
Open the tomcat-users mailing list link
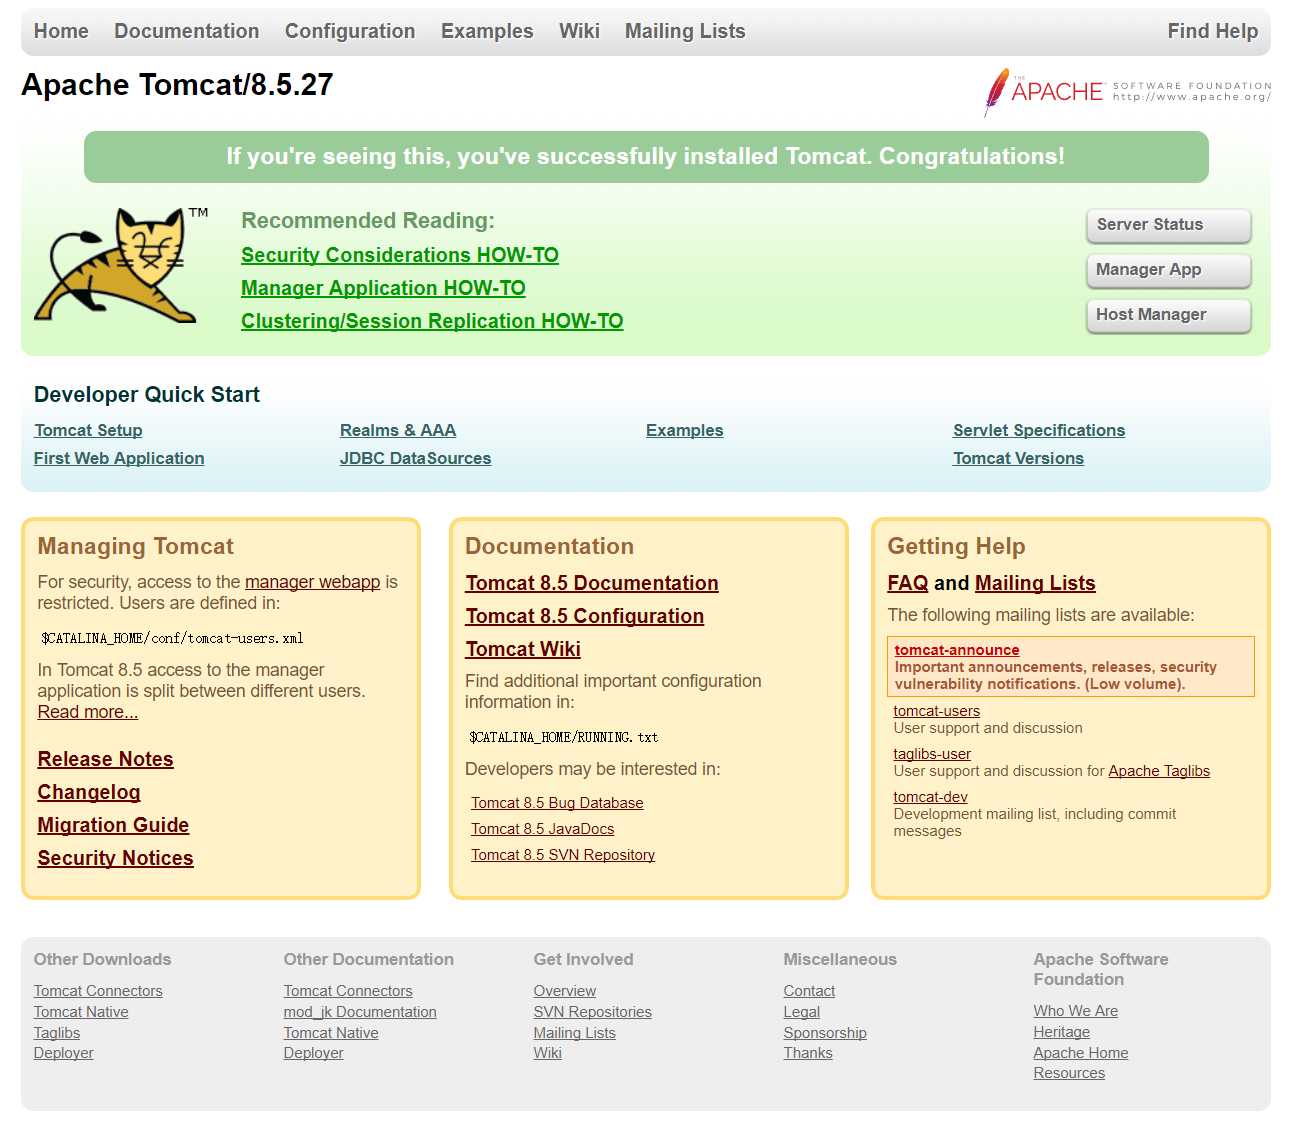pyautogui.click(x=937, y=711)
